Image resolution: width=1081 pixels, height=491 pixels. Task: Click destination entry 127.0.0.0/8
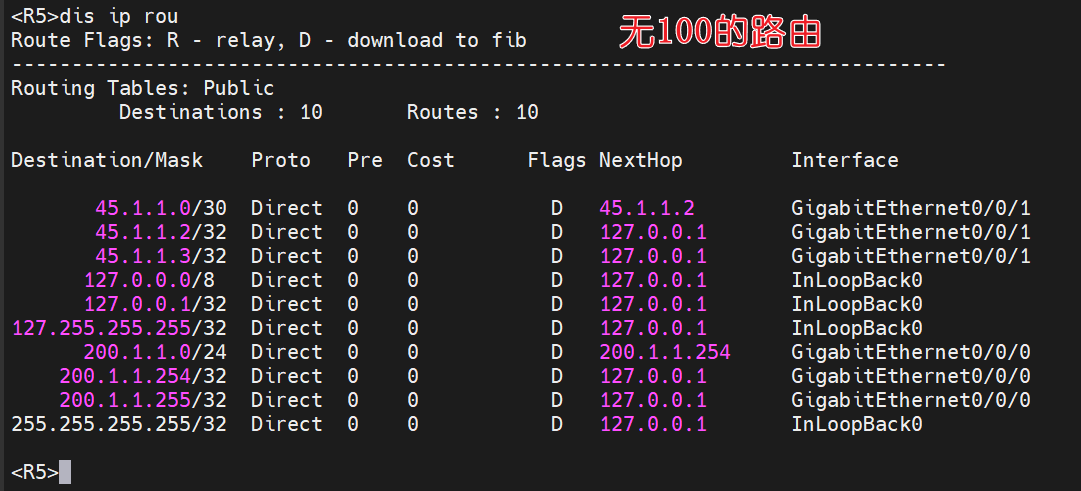154,280
